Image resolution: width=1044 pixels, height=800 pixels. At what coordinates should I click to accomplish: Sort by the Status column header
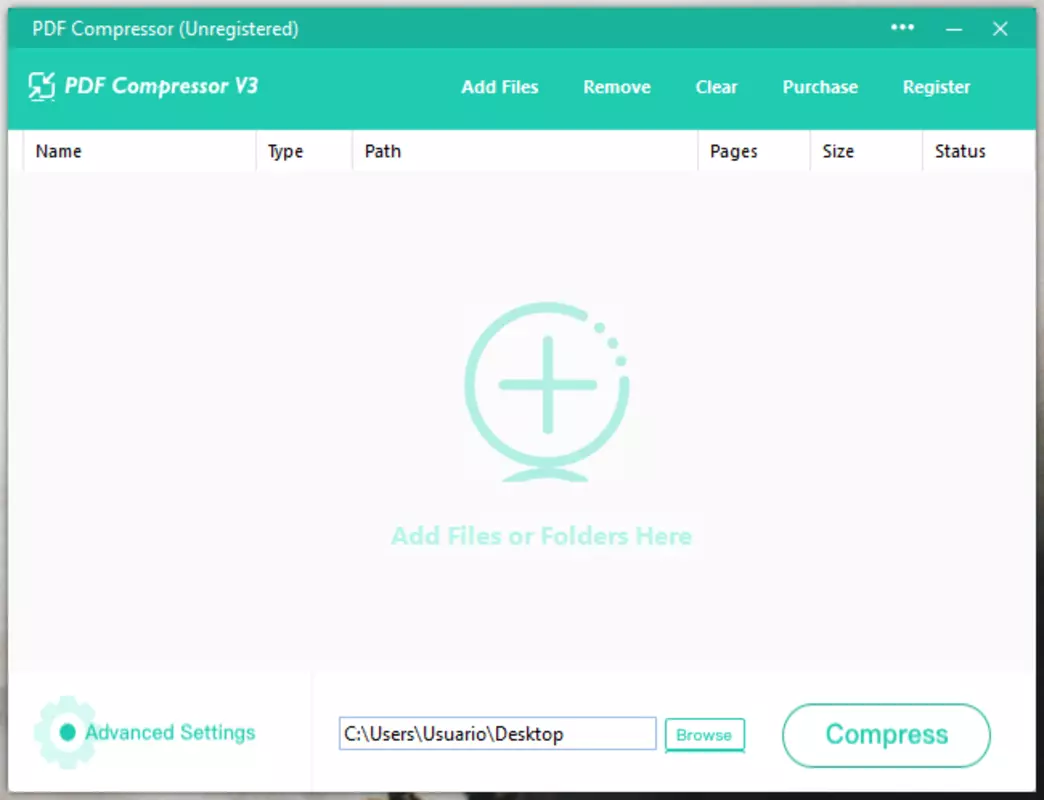(x=979, y=151)
